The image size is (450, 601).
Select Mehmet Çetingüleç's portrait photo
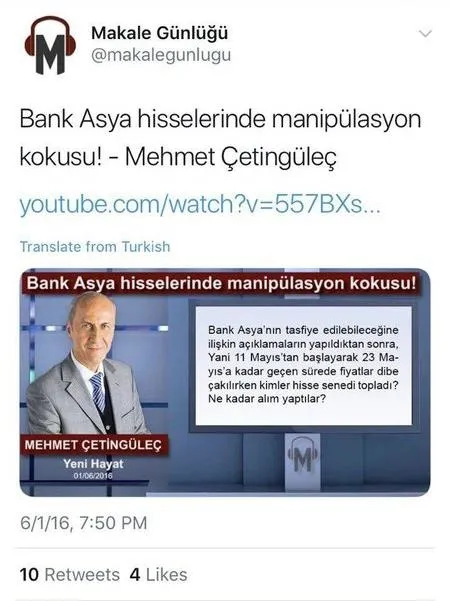[x=87, y=364]
